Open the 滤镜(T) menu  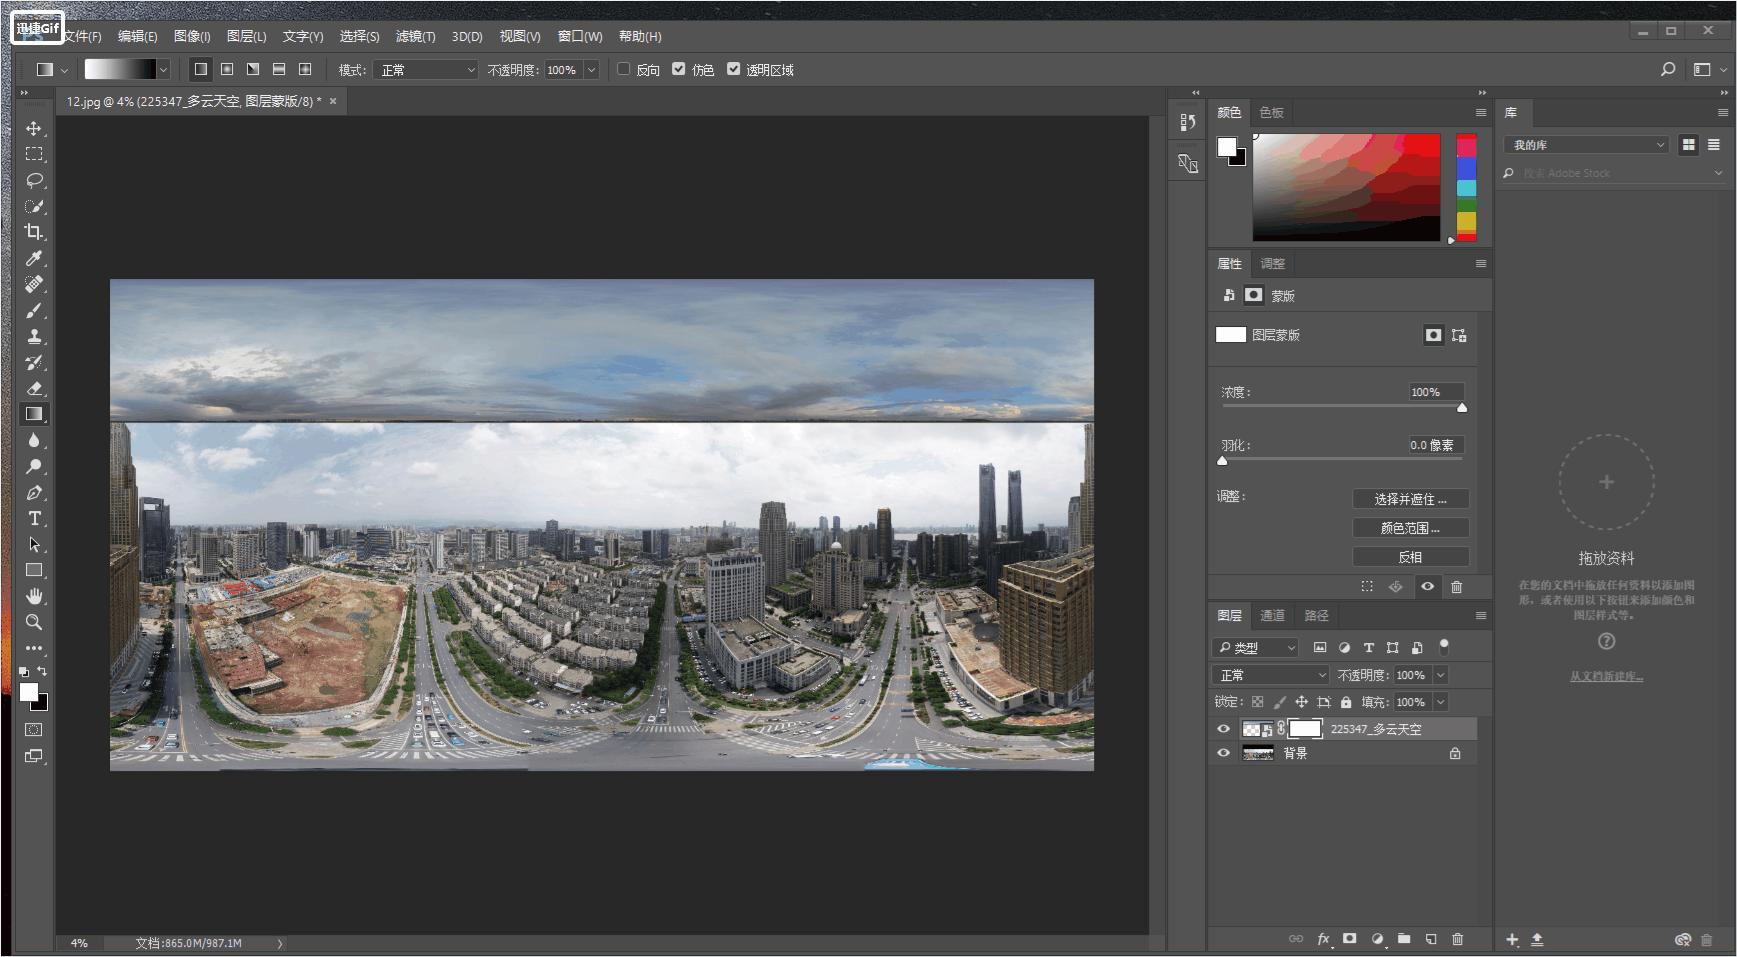pos(415,36)
